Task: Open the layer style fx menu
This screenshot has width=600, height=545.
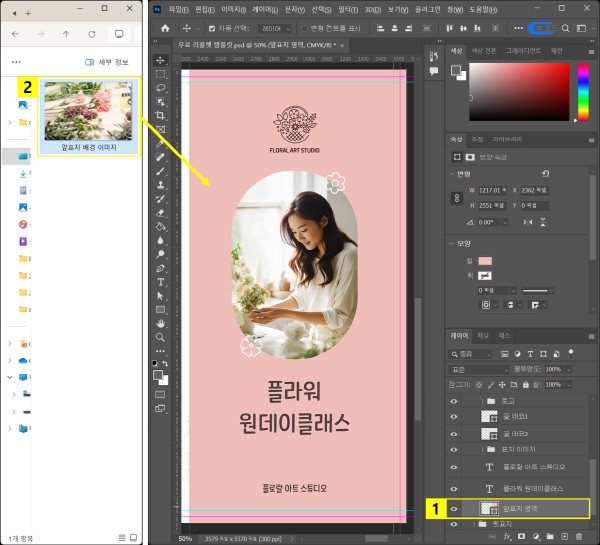Action: click(x=507, y=537)
